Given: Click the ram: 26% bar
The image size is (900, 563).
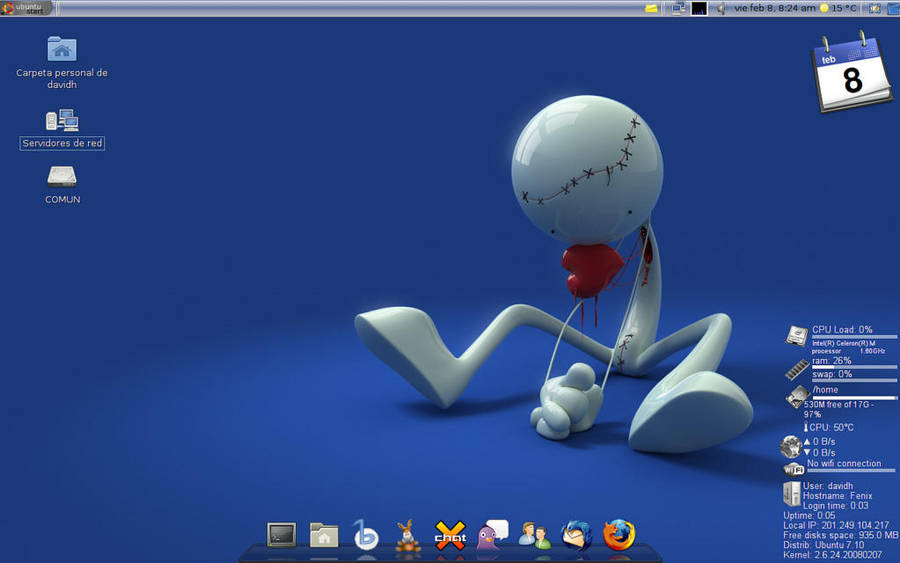Looking at the screenshot, I should point(854,367).
